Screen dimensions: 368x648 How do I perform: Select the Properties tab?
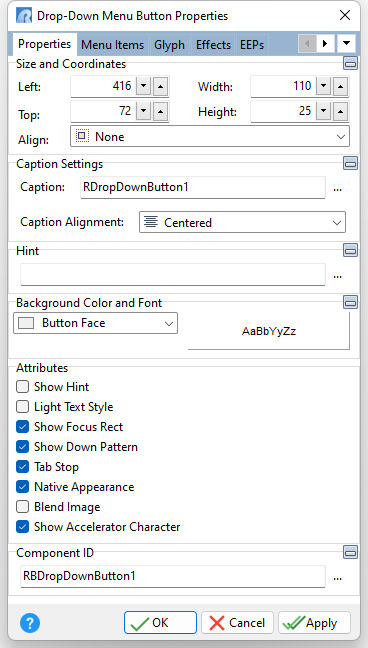coord(45,44)
